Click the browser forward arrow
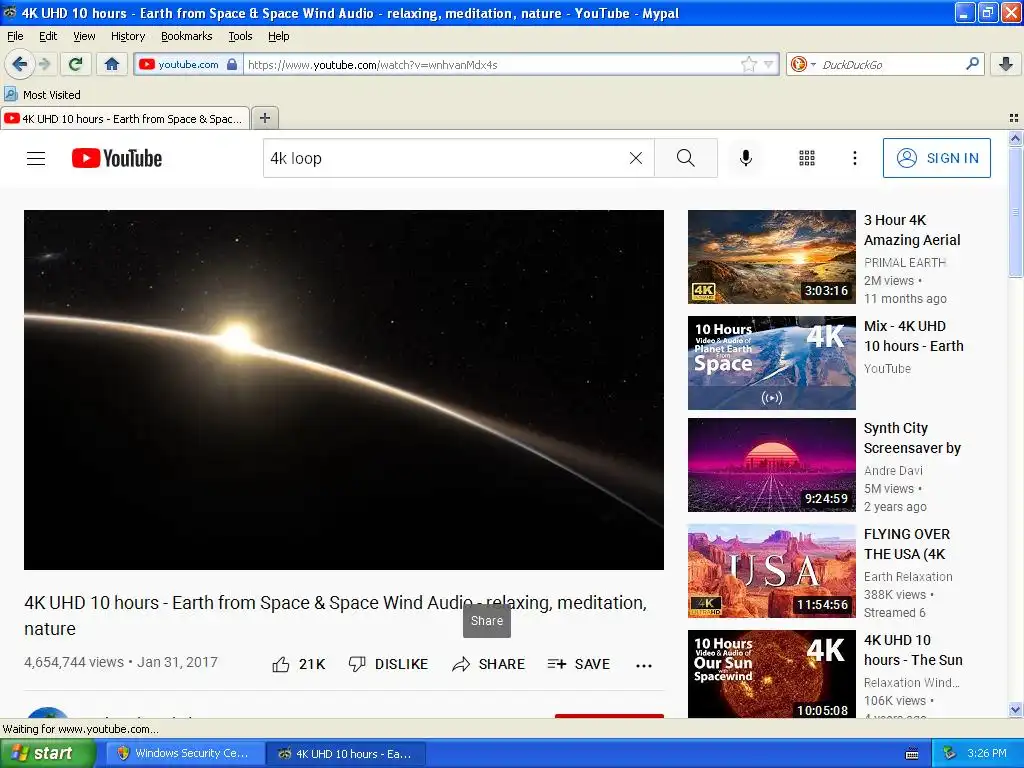 pos(44,64)
